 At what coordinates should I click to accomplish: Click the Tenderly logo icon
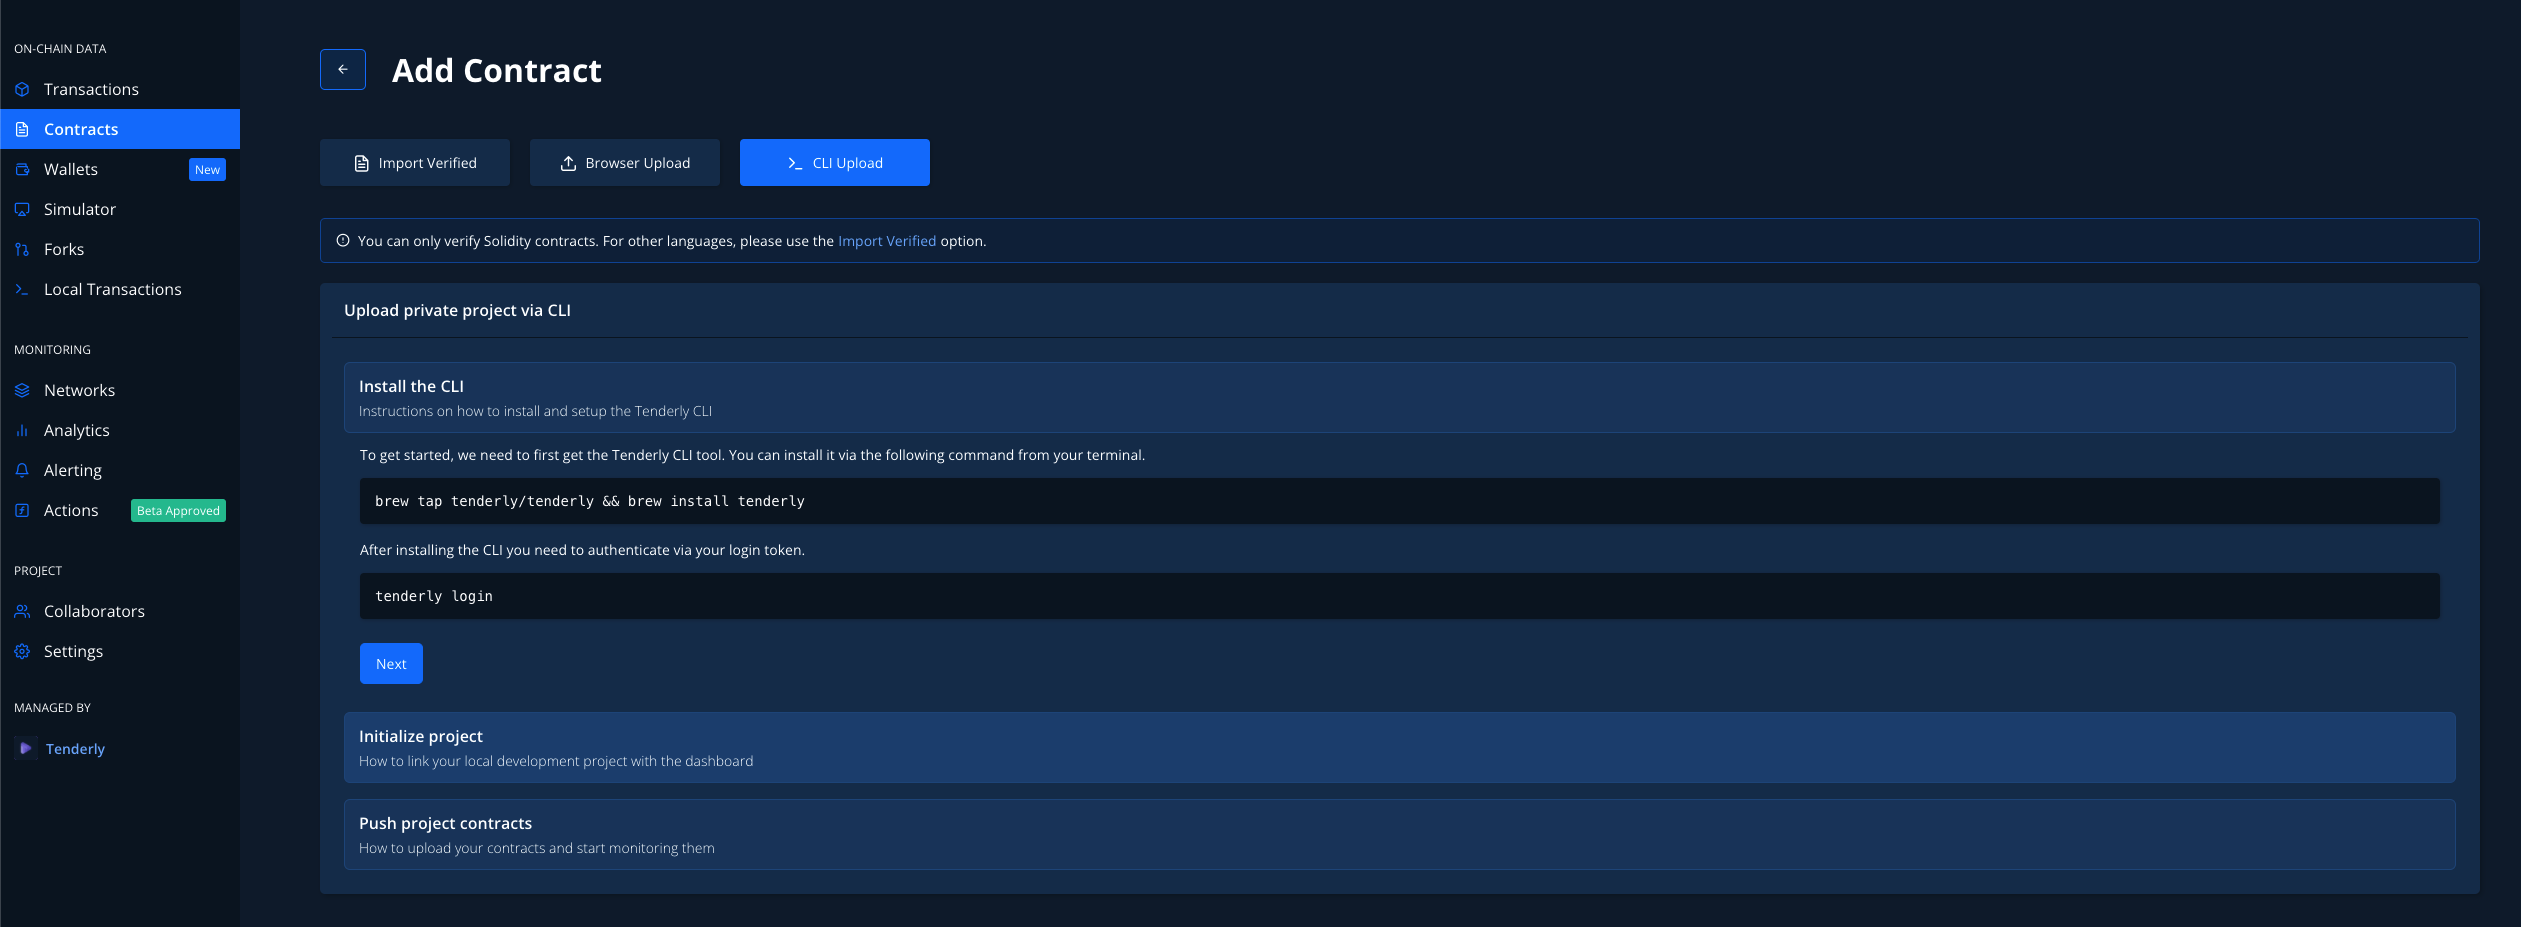pyautogui.click(x=26, y=748)
